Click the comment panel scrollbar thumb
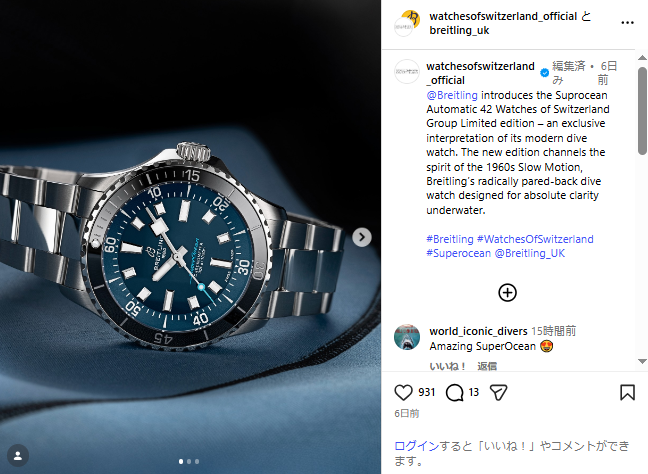648x474 pixels. 642,111
